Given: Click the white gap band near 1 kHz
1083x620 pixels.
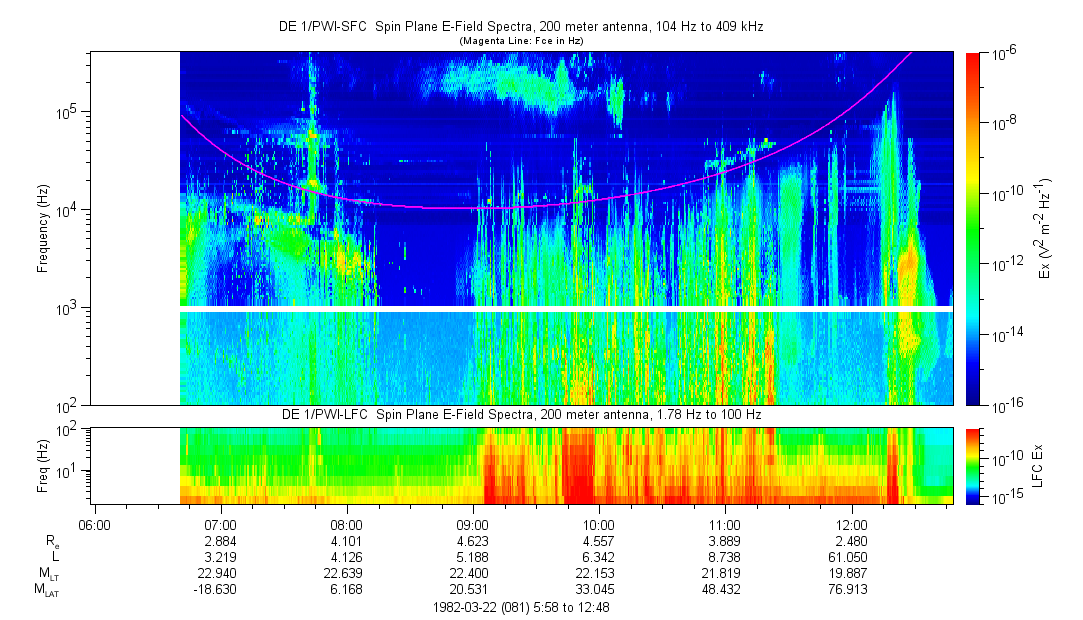Looking at the screenshot, I should click(x=566, y=309).
